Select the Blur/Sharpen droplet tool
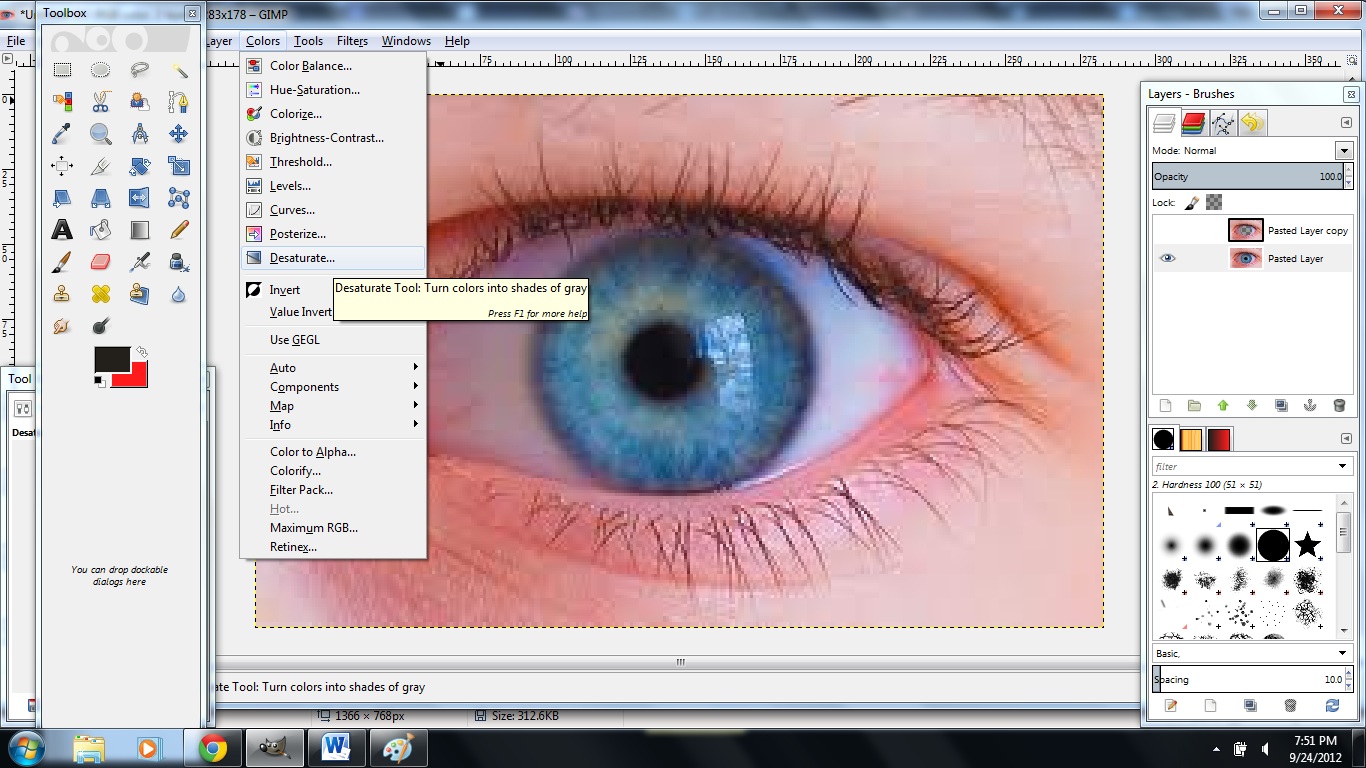The height and width of the screenshot is (768, 1366). pos(179,294)
